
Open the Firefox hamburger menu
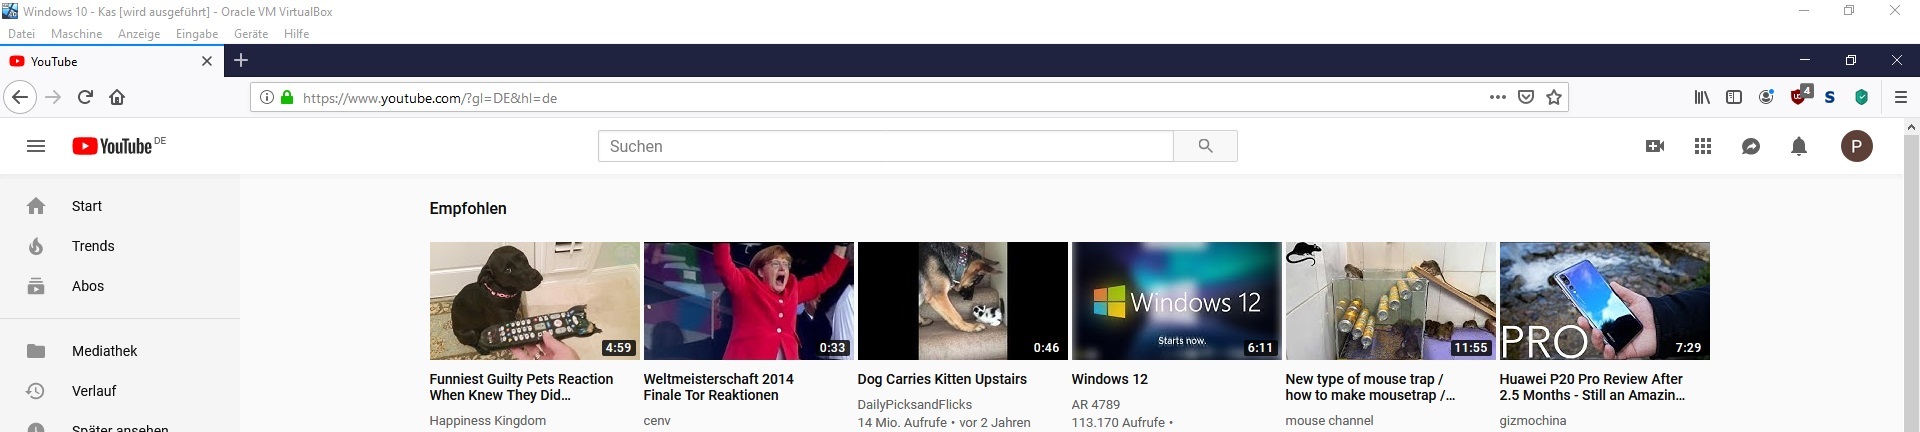[1901, 97]
